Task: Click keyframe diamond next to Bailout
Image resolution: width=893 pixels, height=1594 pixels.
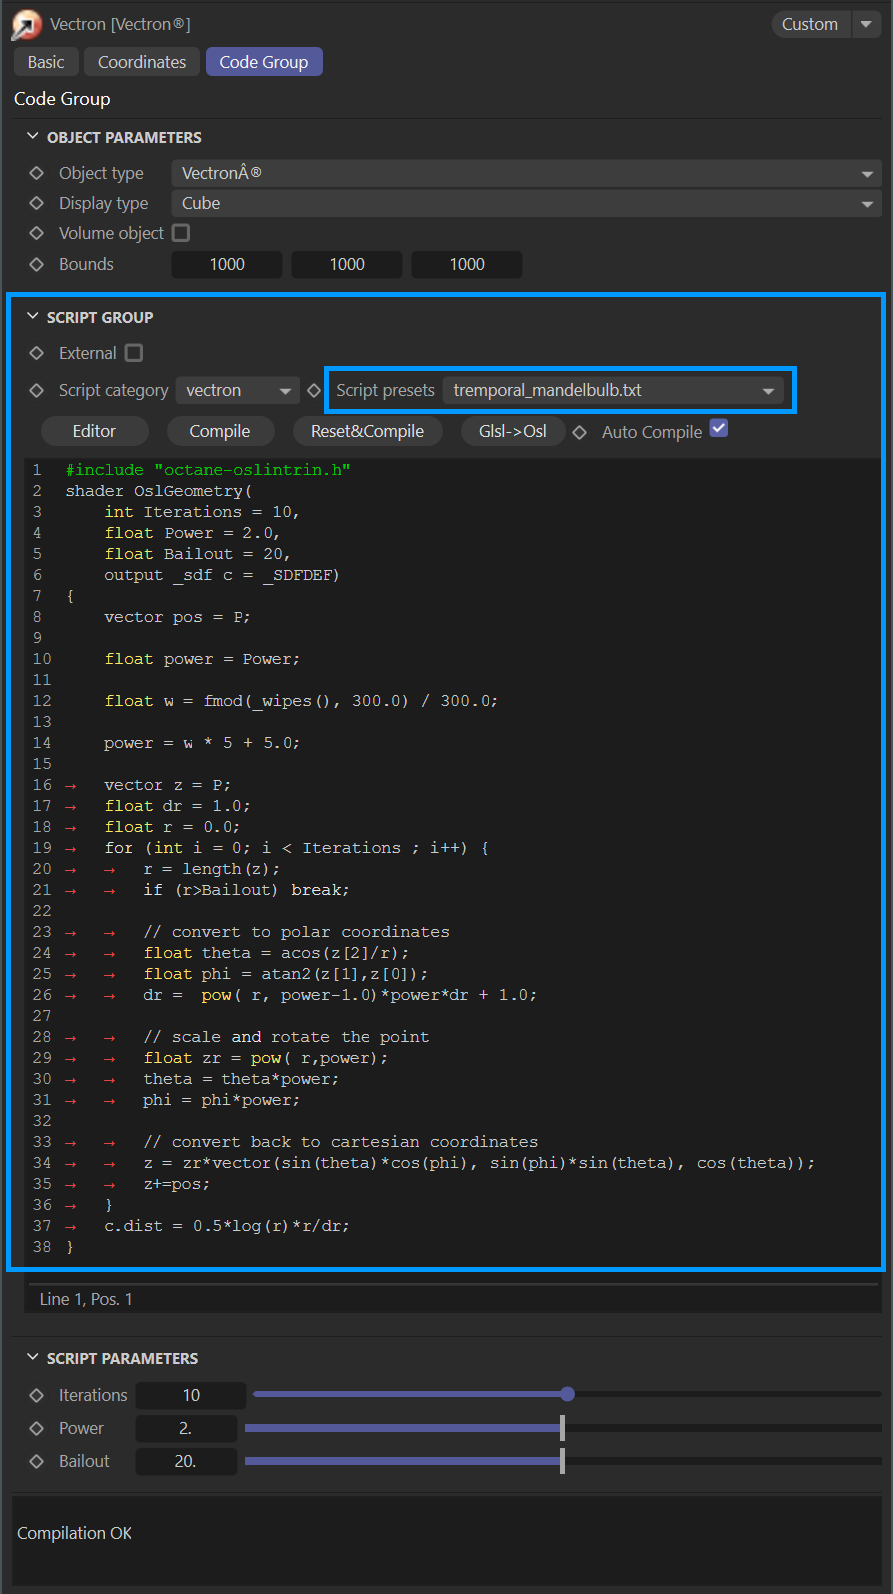Action: click(37, 1461)
